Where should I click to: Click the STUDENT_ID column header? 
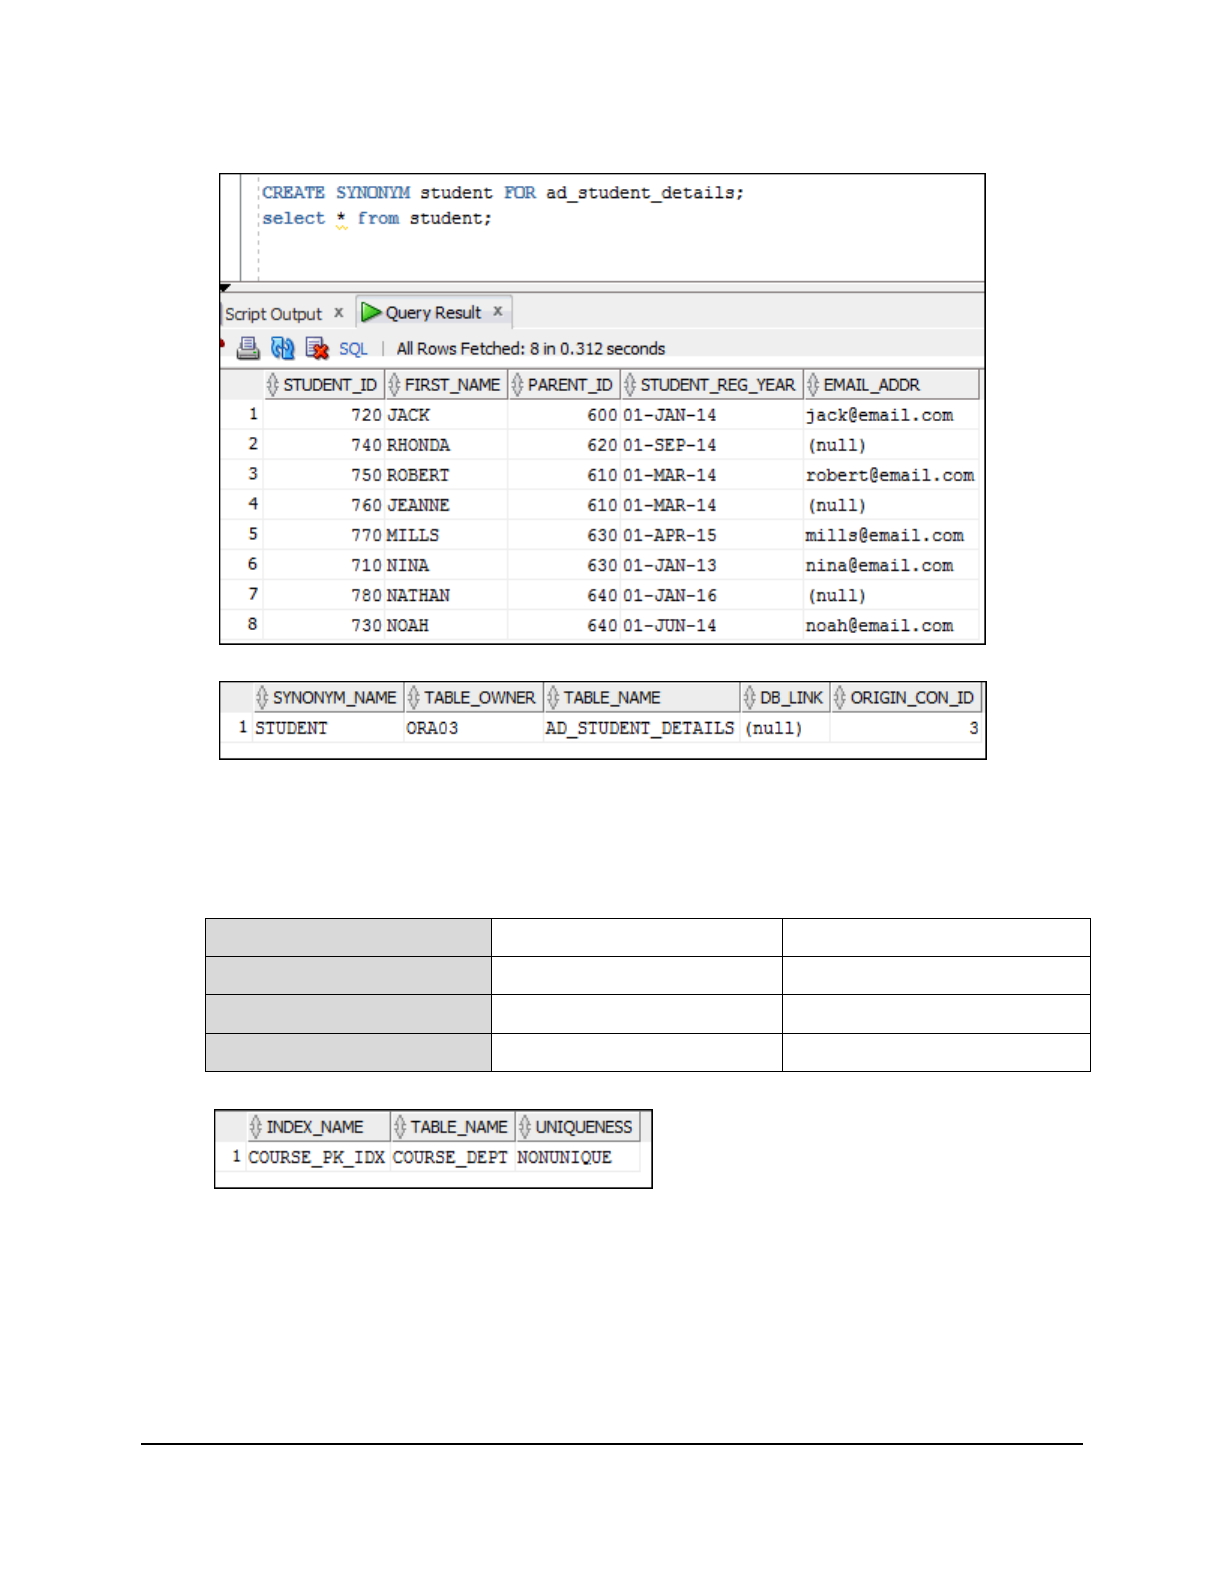pyautogui.click(x=324, y=385)
